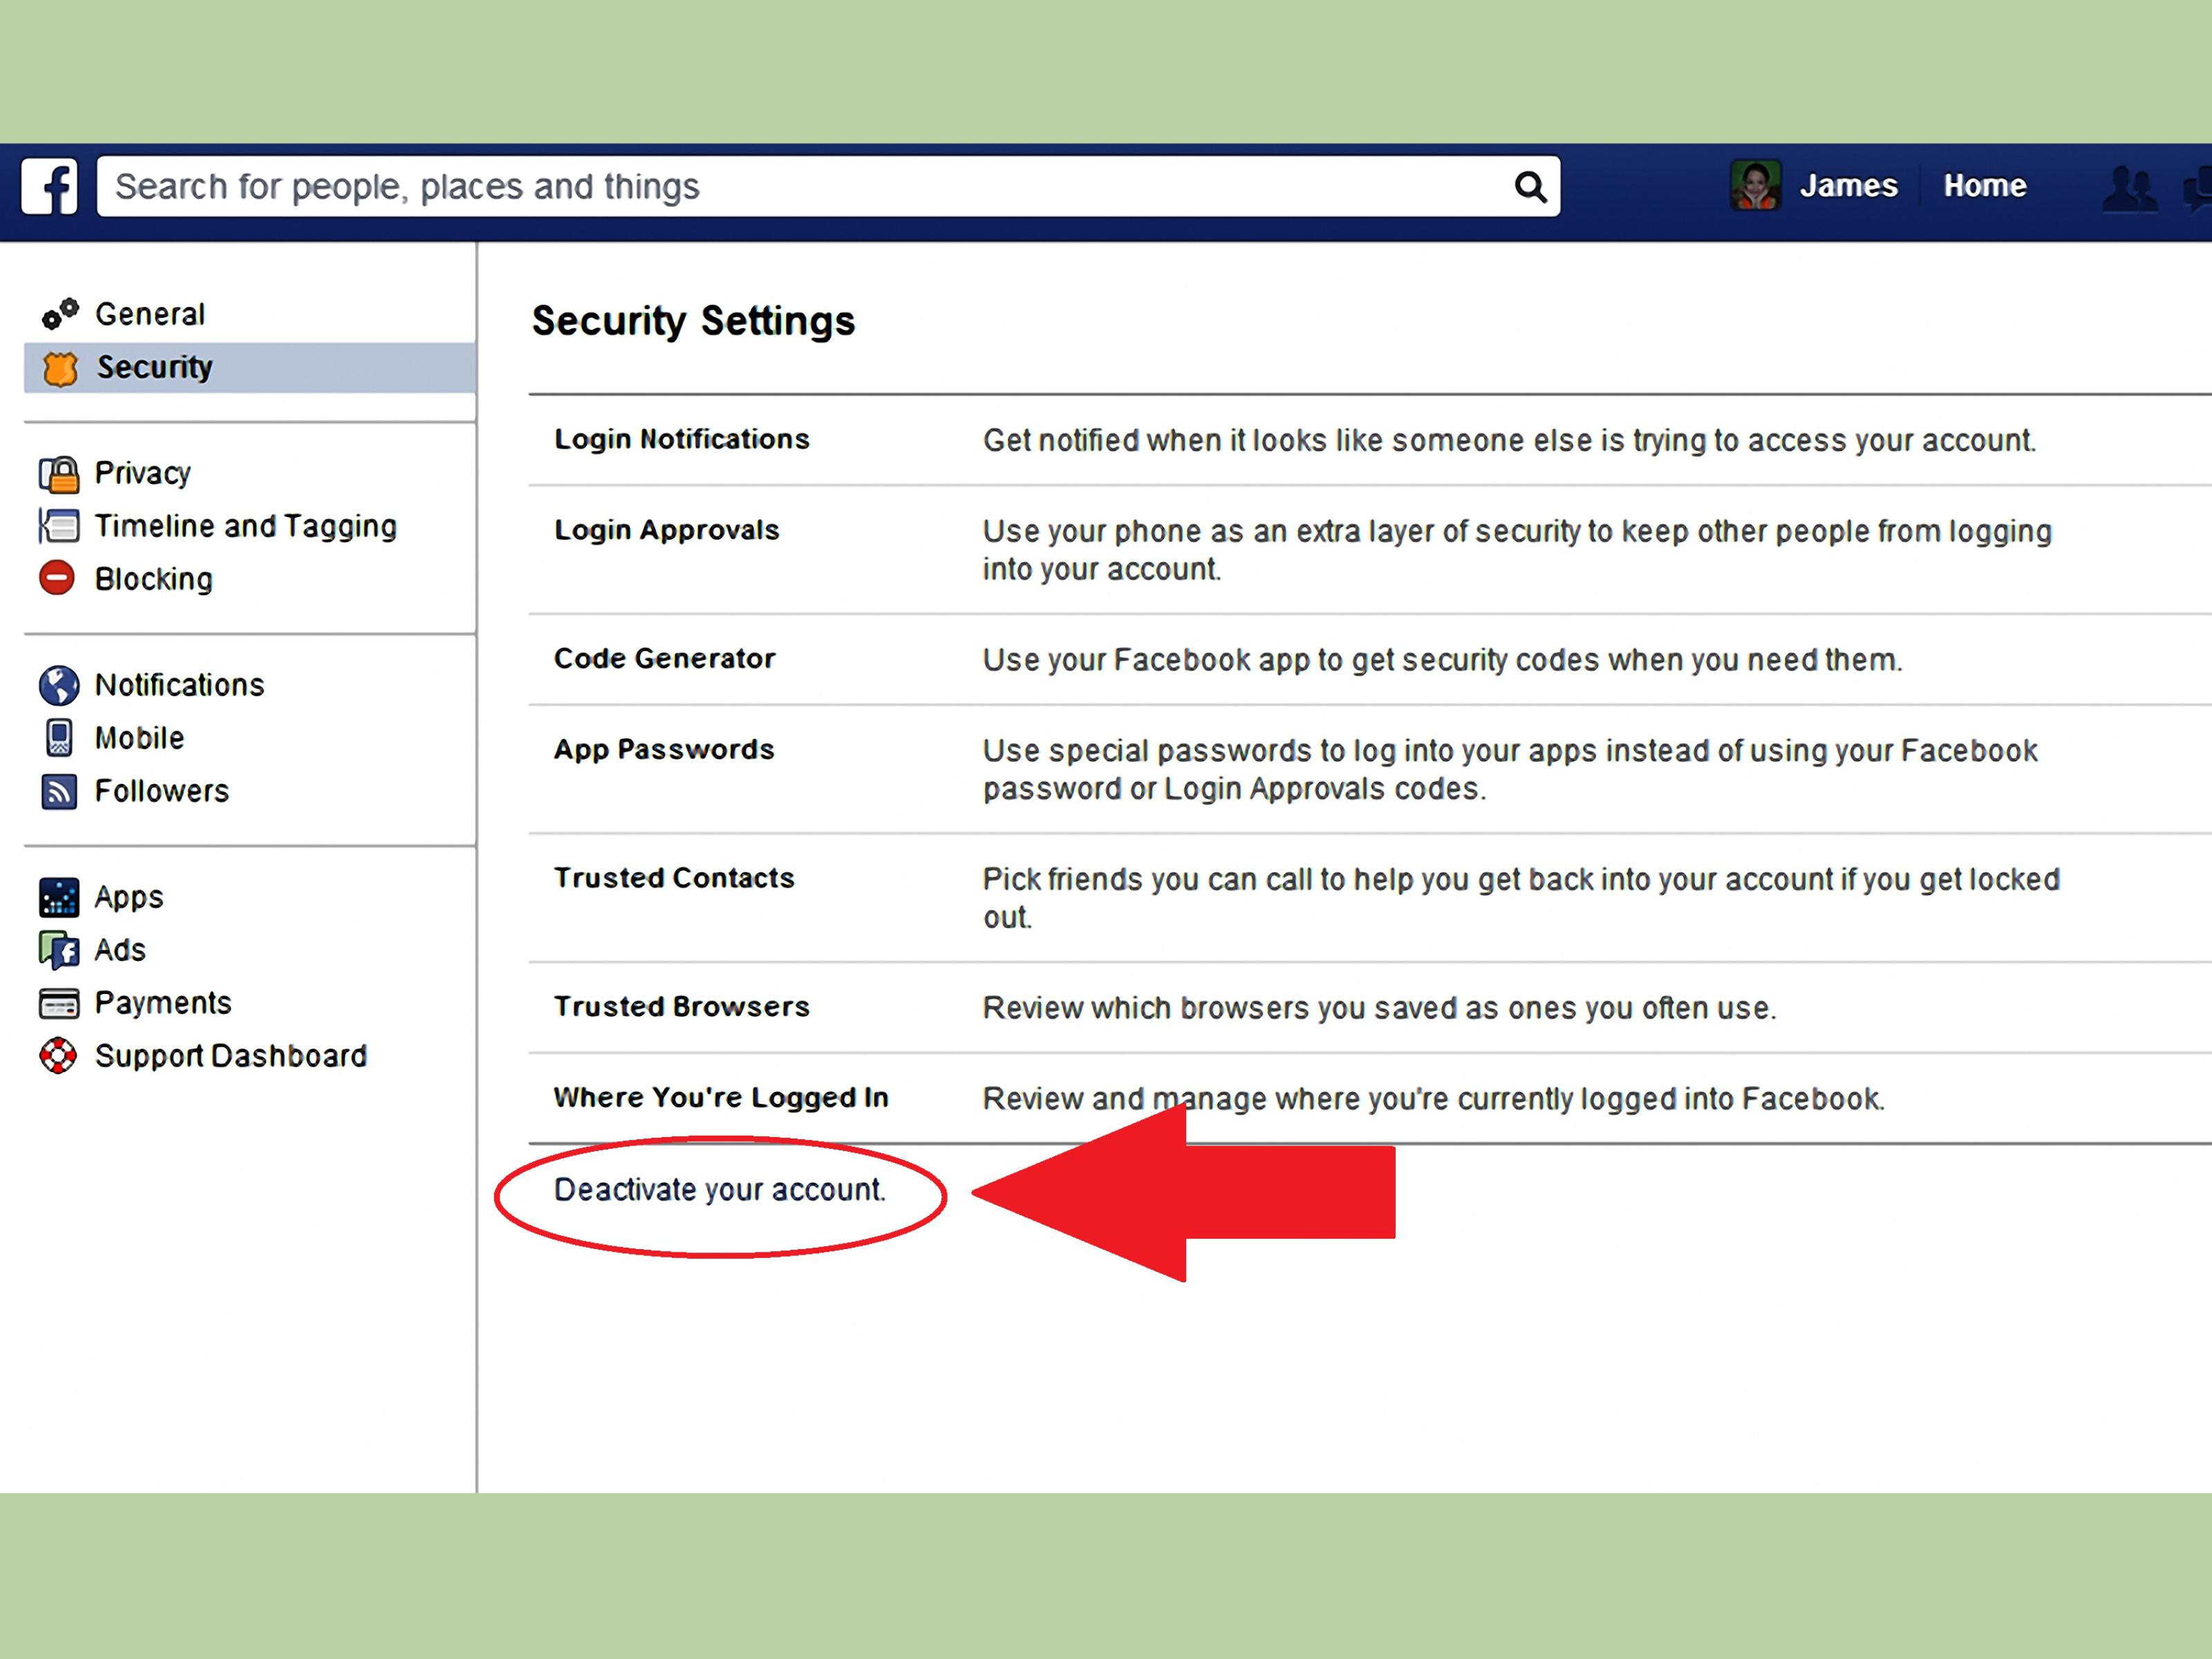Click the General gears icon
The width and height of the screenshot is (2212, 1659).
pos(59,314)
